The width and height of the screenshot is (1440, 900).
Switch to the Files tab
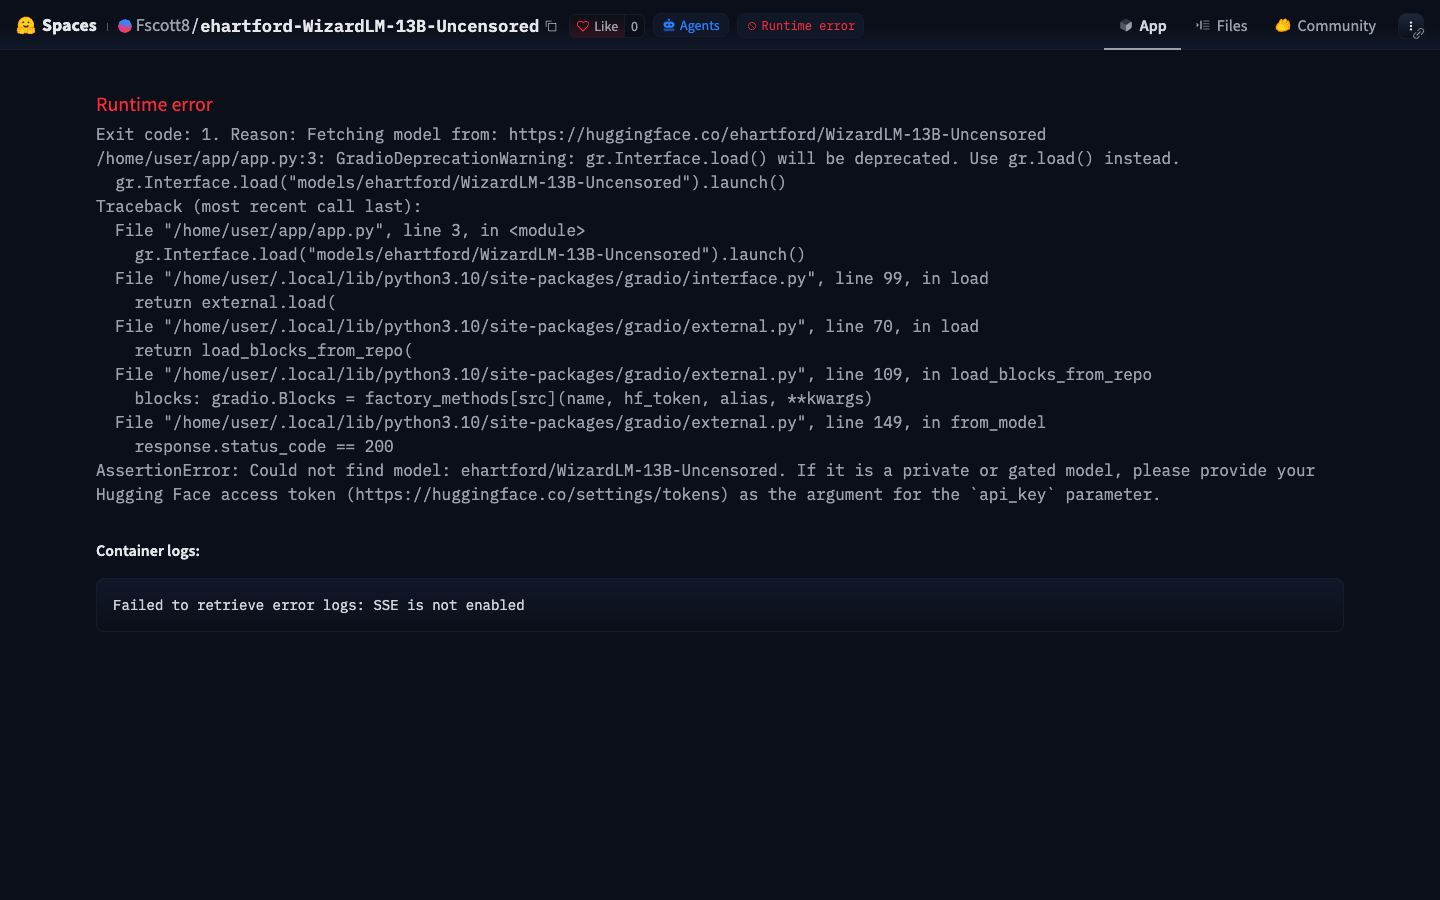click(1221, 26)
